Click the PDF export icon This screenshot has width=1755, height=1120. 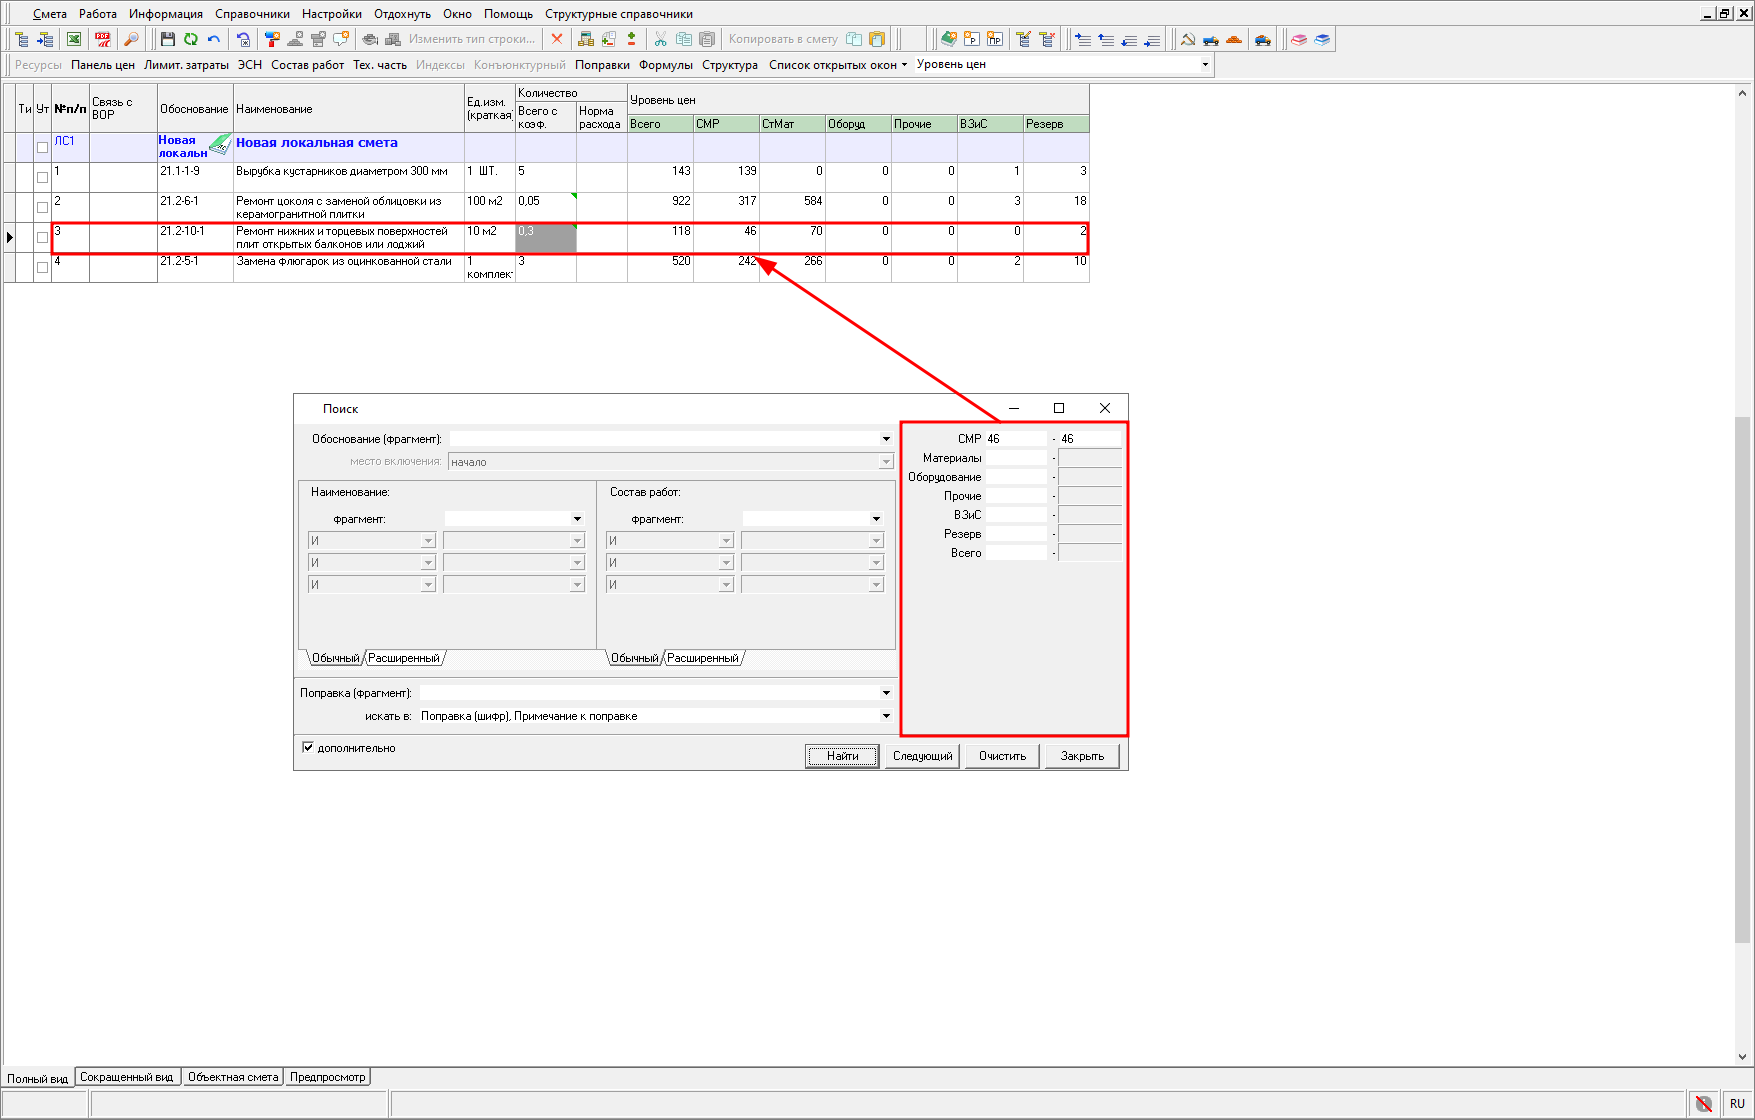pyautogui.click(x=102, y=39)
